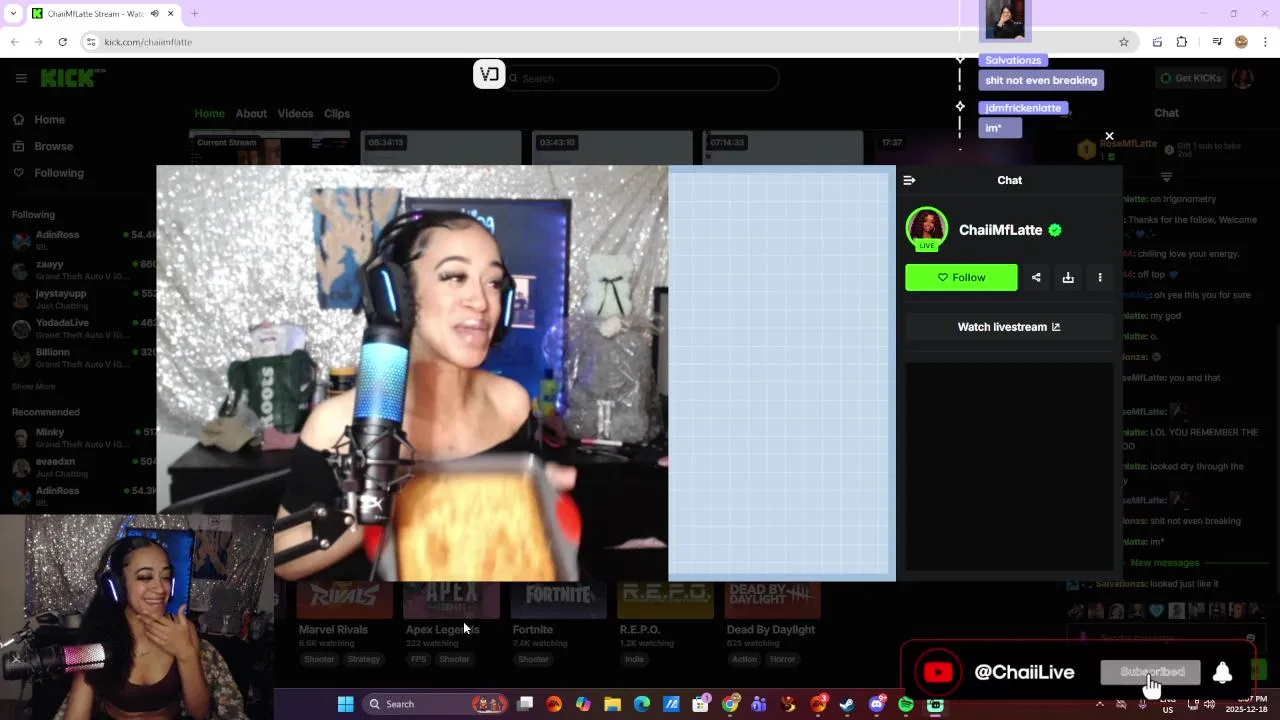Expand Show More under the Following list
This screenshot has width=1280, height=720.
tap(33, 386)
